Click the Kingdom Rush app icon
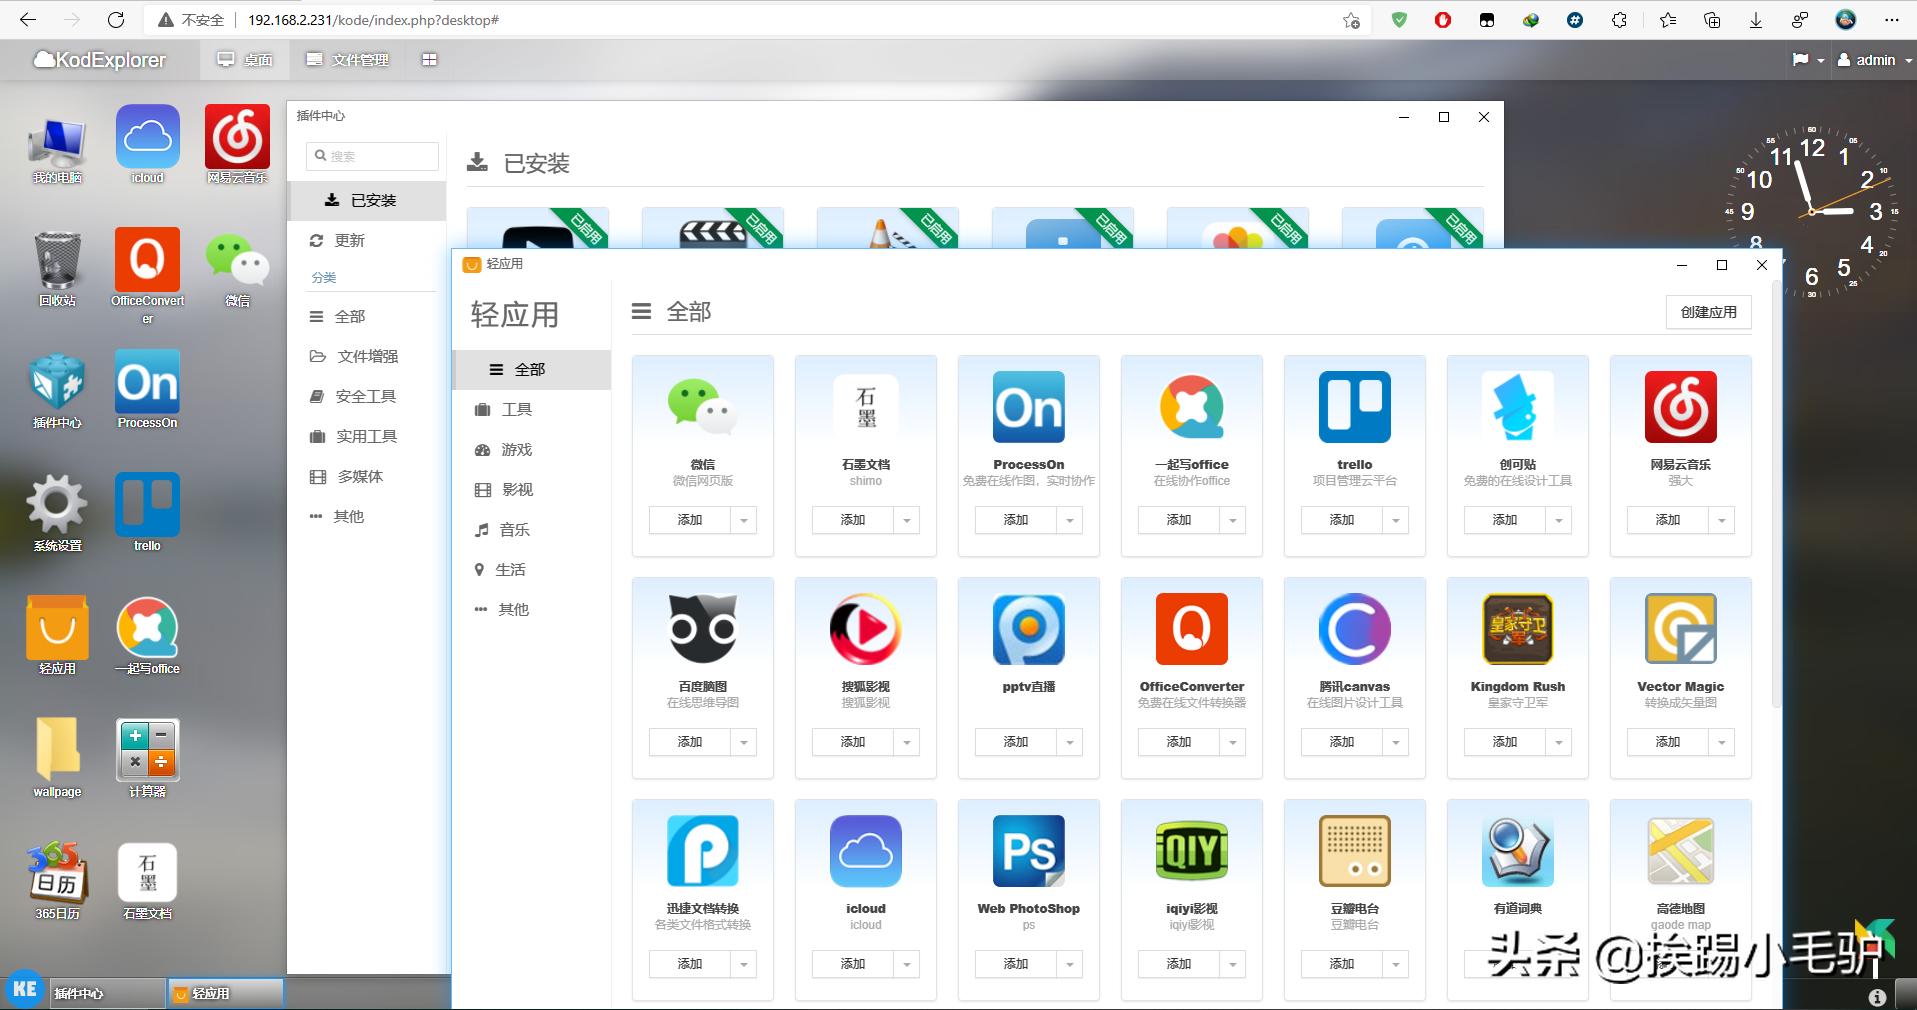The width and height of the screenshot is (1917, 1010). tap(1518, 629)
